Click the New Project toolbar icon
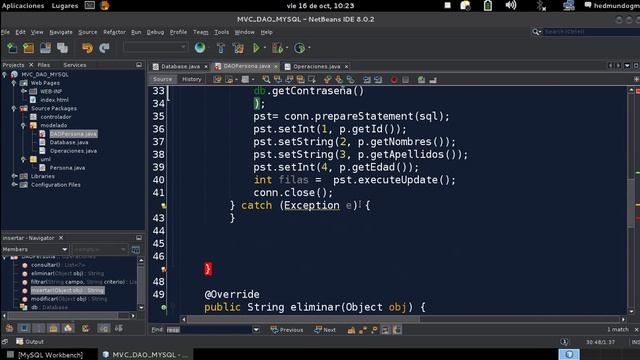640x360 pixels. pyautogui.click(x=29, y=48)
